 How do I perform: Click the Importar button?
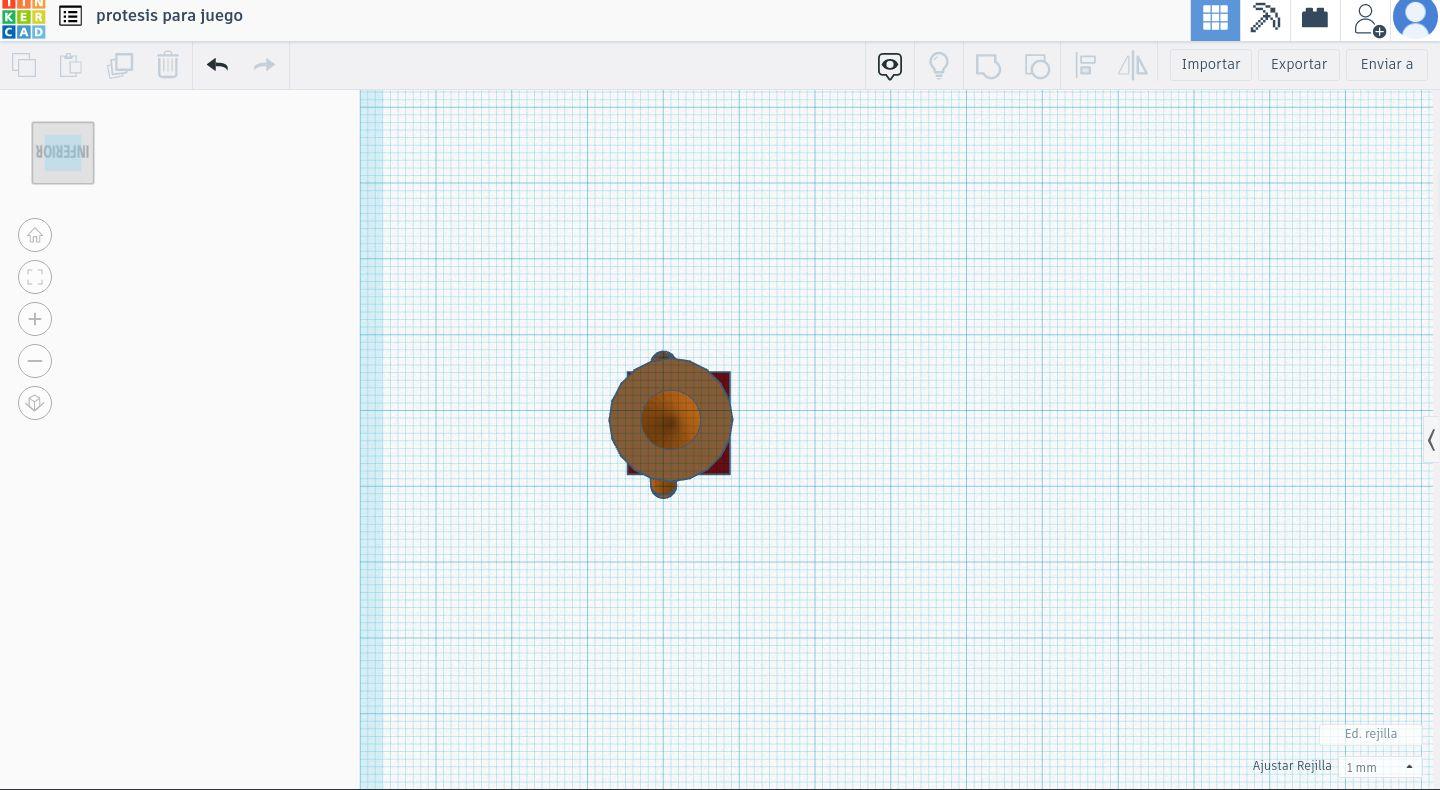click(x=1211, y=64)
